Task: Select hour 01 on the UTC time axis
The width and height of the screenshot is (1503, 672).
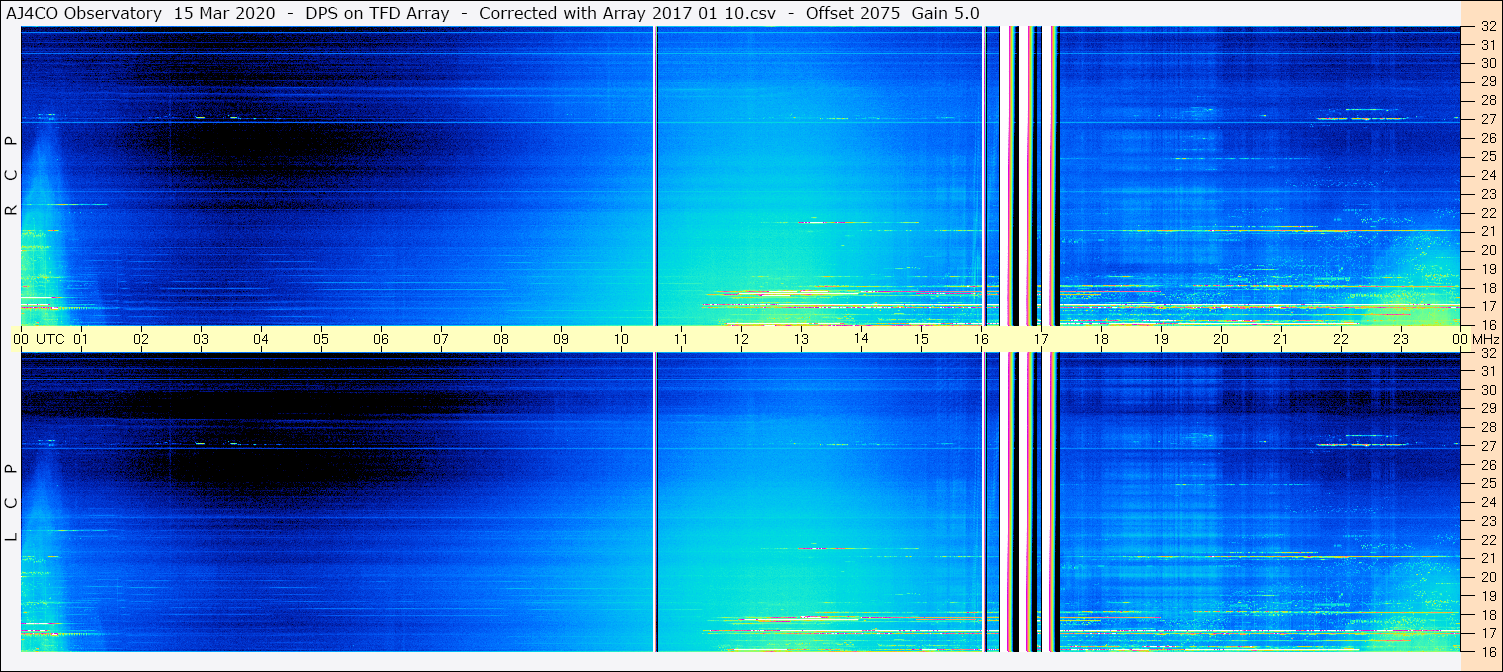Action: pos(81,339)
